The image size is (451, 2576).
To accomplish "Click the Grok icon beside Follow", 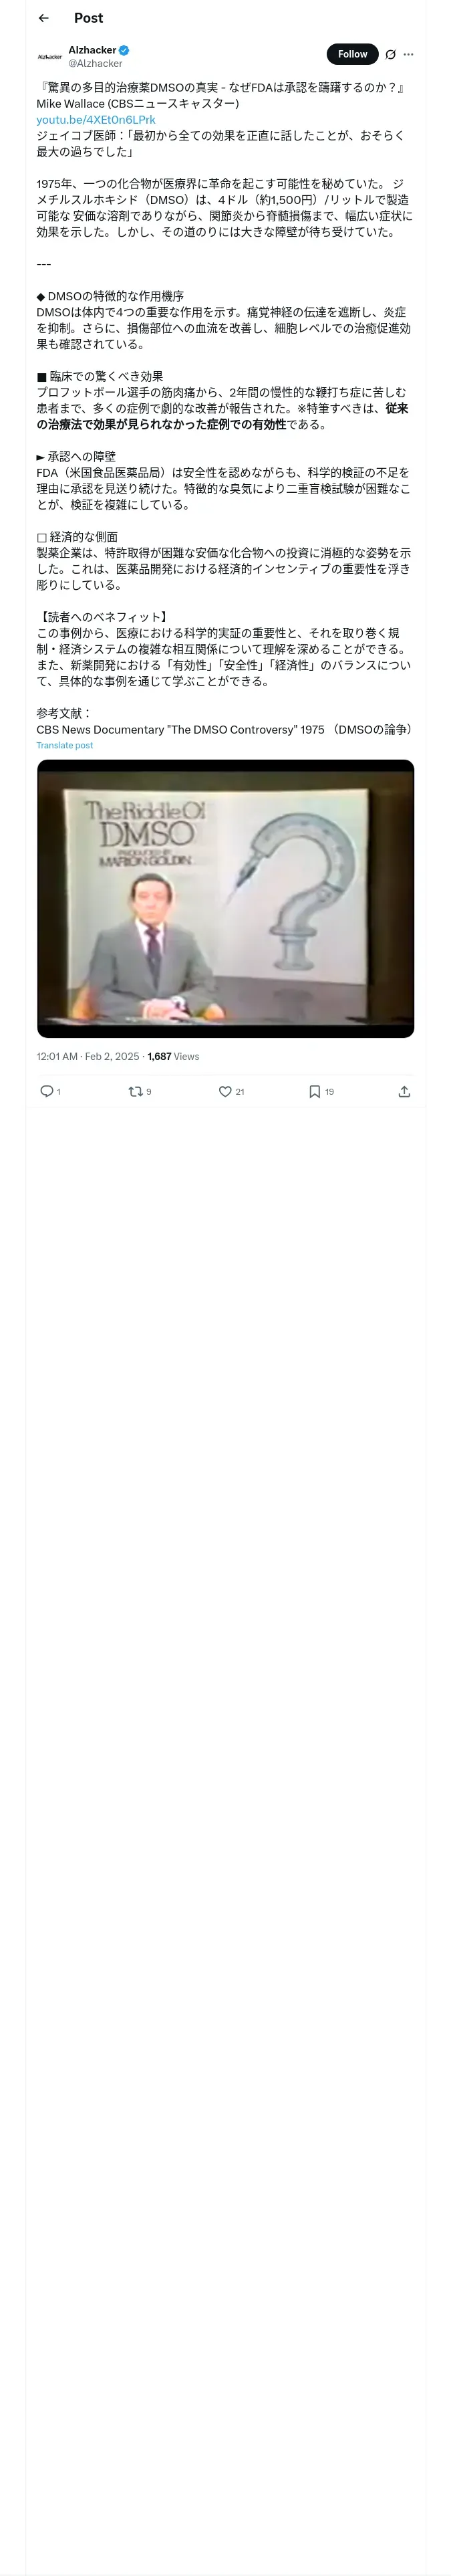I will [390, 55].
